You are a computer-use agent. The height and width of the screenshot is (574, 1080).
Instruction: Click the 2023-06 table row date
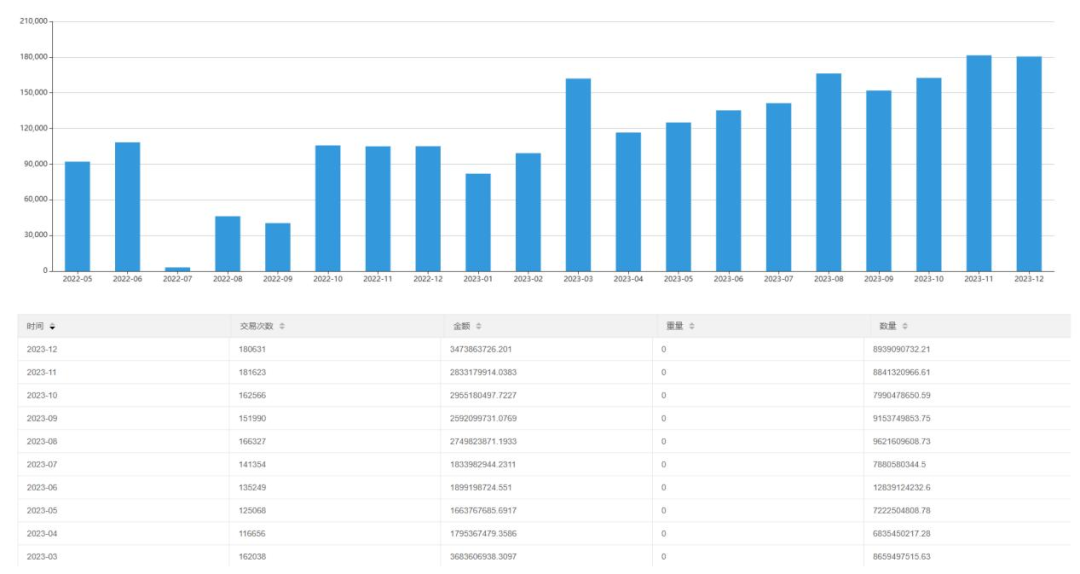42,487
